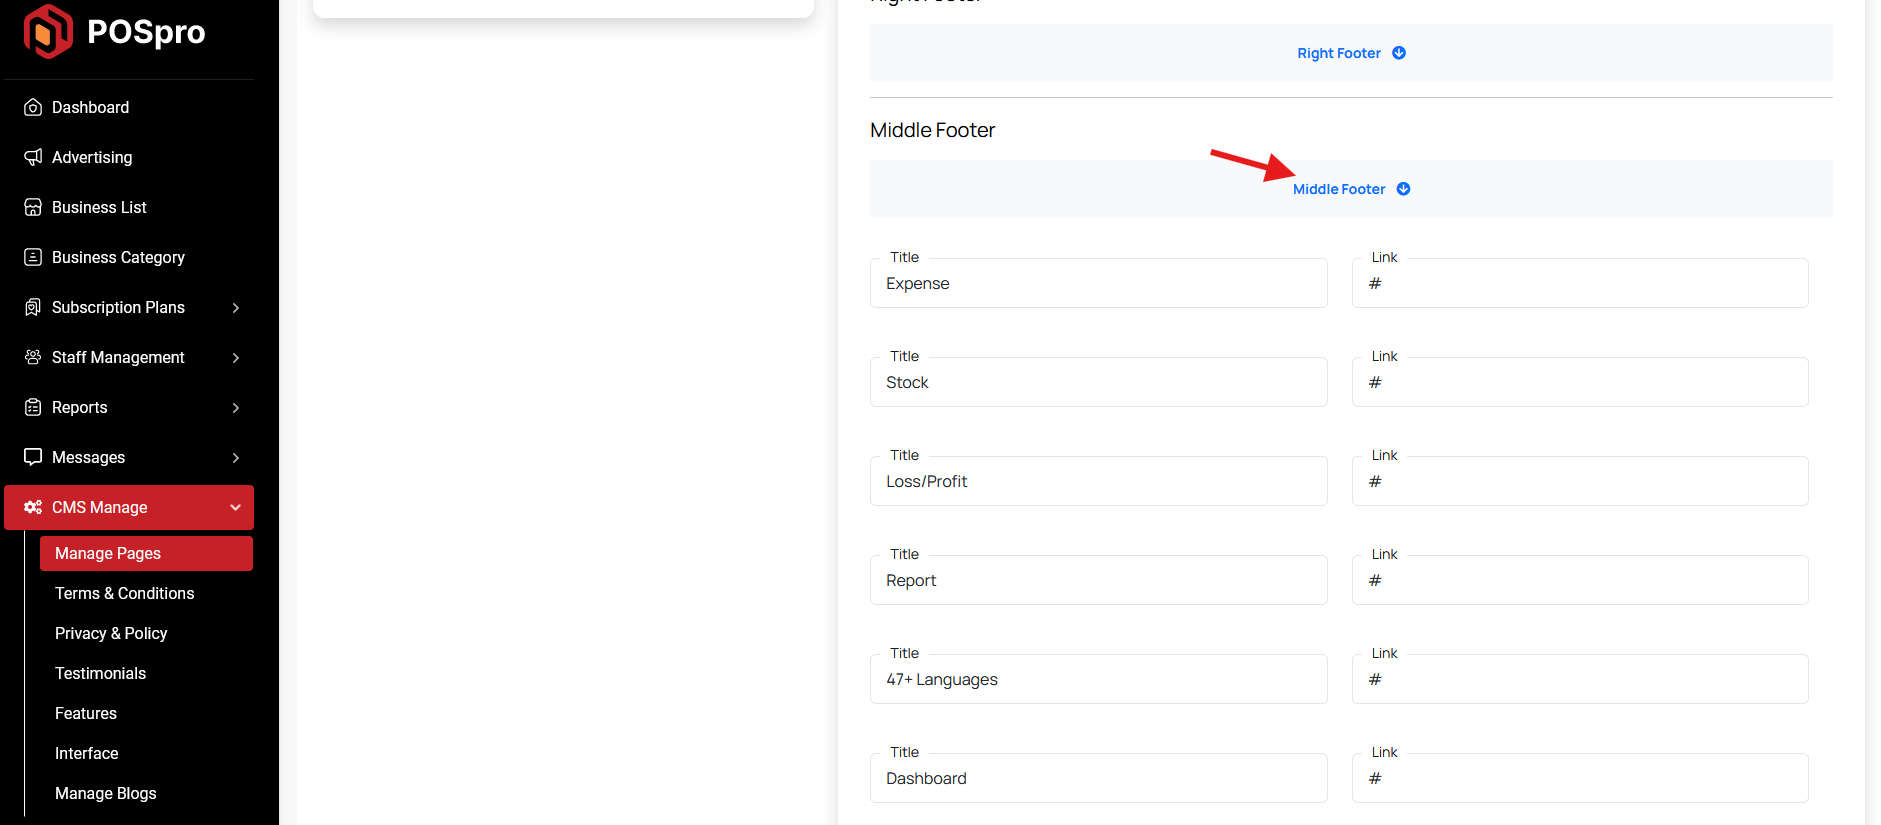This screenshot has width=1881, height=825.
Task: Open Terms & Conditions page
Action: click(x=124, y=594)
